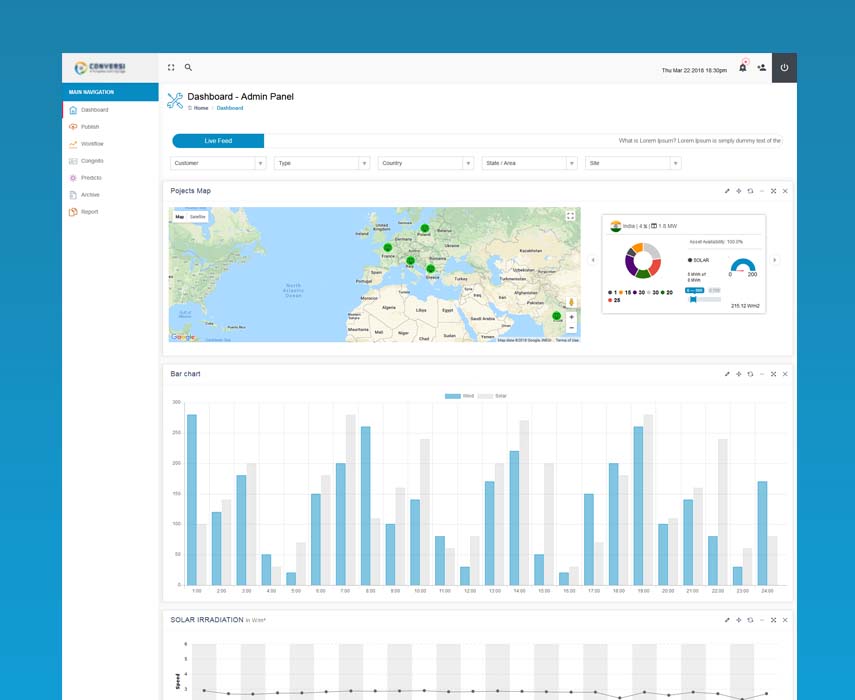Viewport: 855px width, 700px height.
Task: Toggle fullscreen icon in top bar
Action: click(x=171, y=68)
